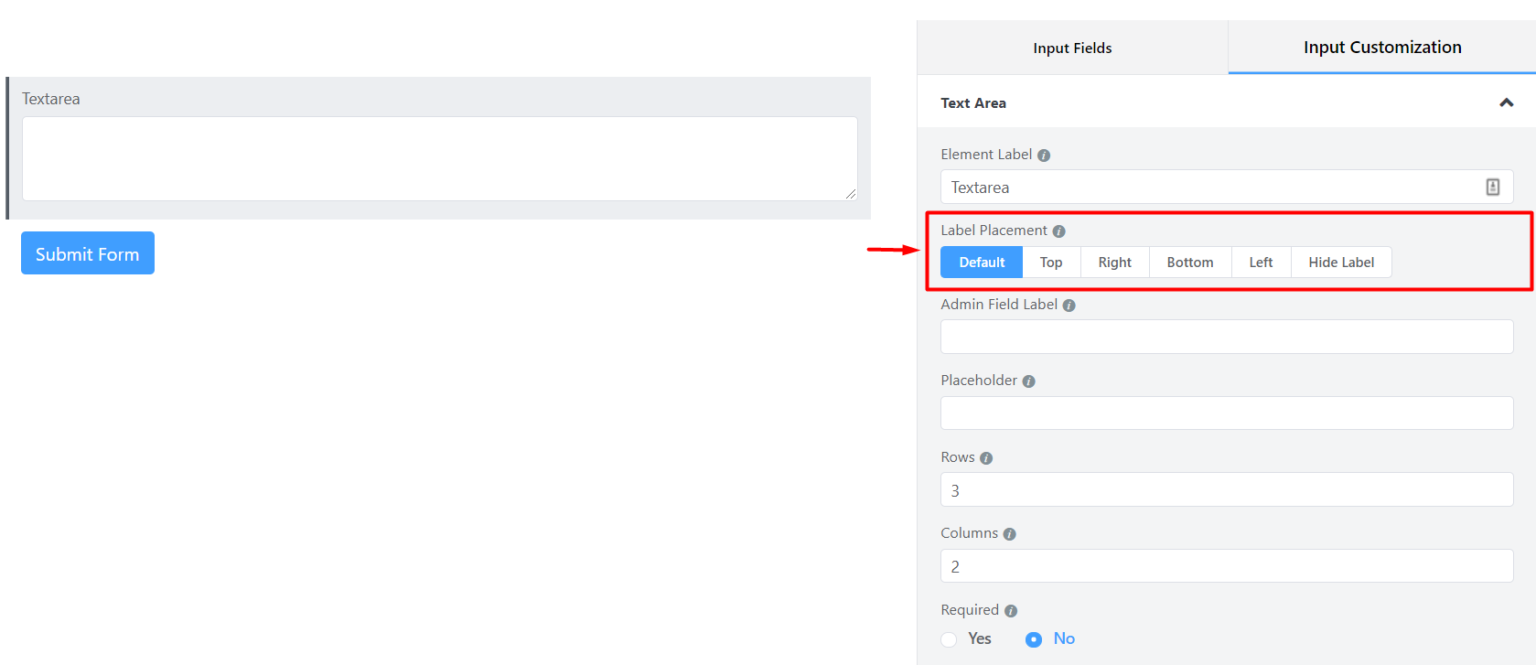
Task: Open the Required field tooltip icon
Action: tap(1010, 609)
